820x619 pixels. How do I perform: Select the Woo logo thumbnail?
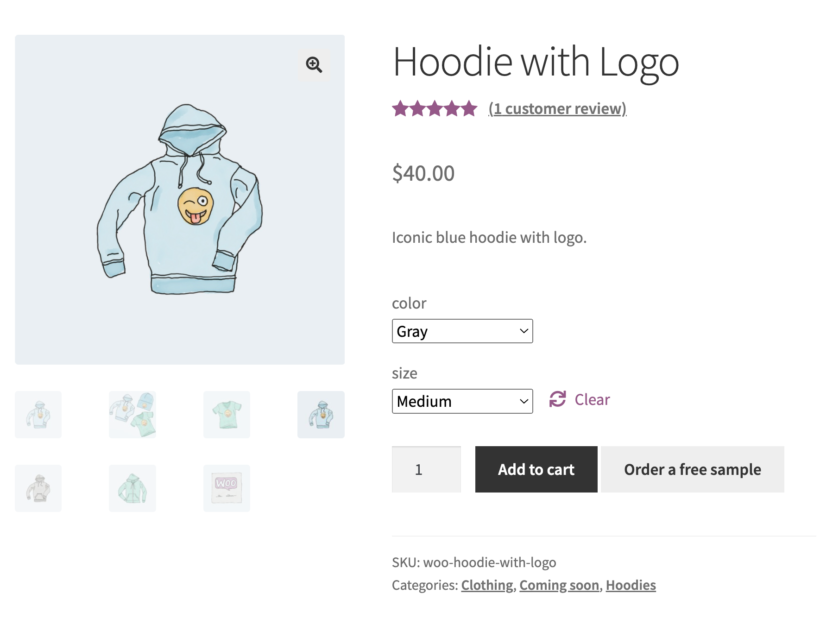click(x=226, y=488)
